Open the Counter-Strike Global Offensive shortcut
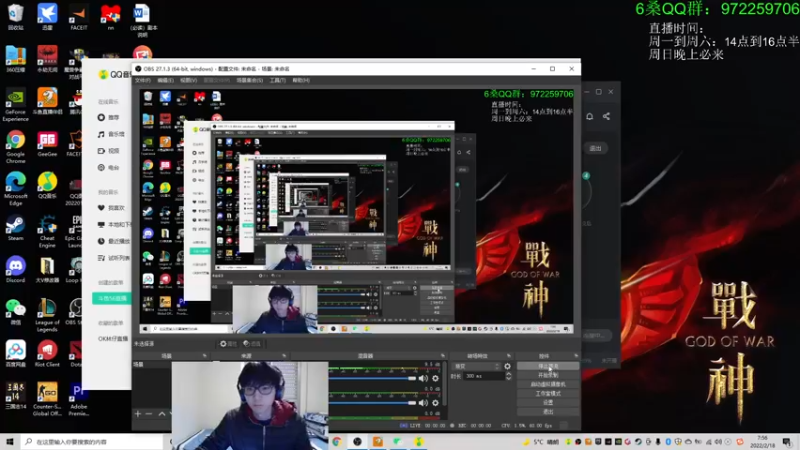 pyautogui.click(x=47, y=399)
